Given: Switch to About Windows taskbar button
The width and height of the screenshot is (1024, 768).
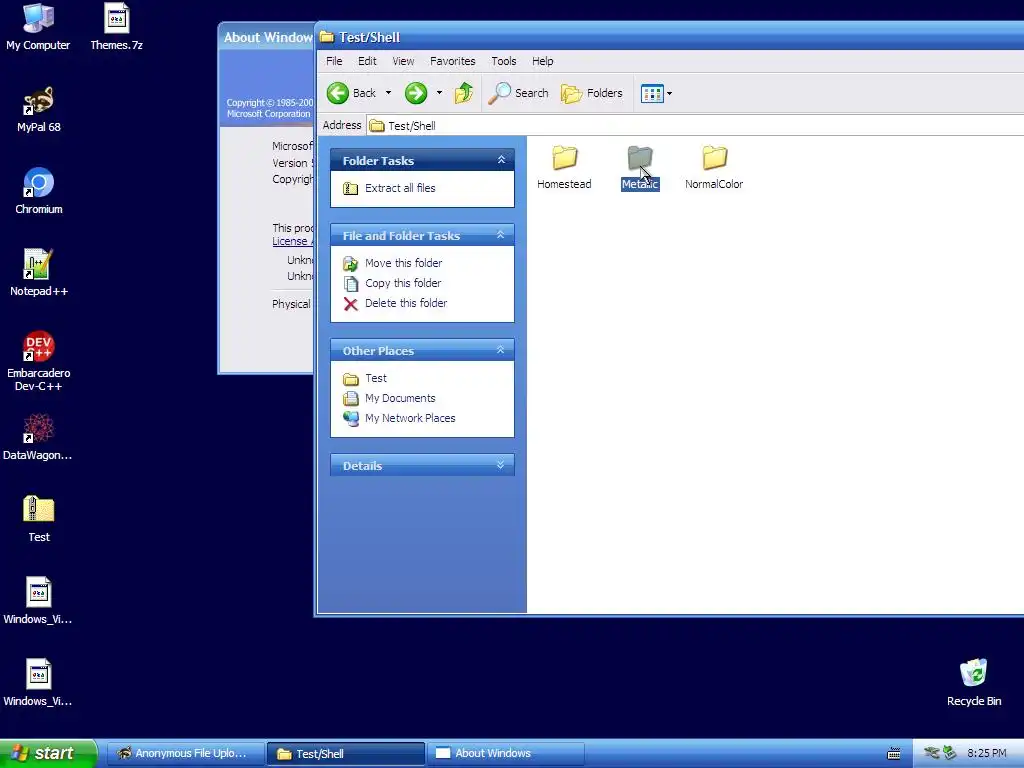Looking at the screenshot, I should 505,753.
